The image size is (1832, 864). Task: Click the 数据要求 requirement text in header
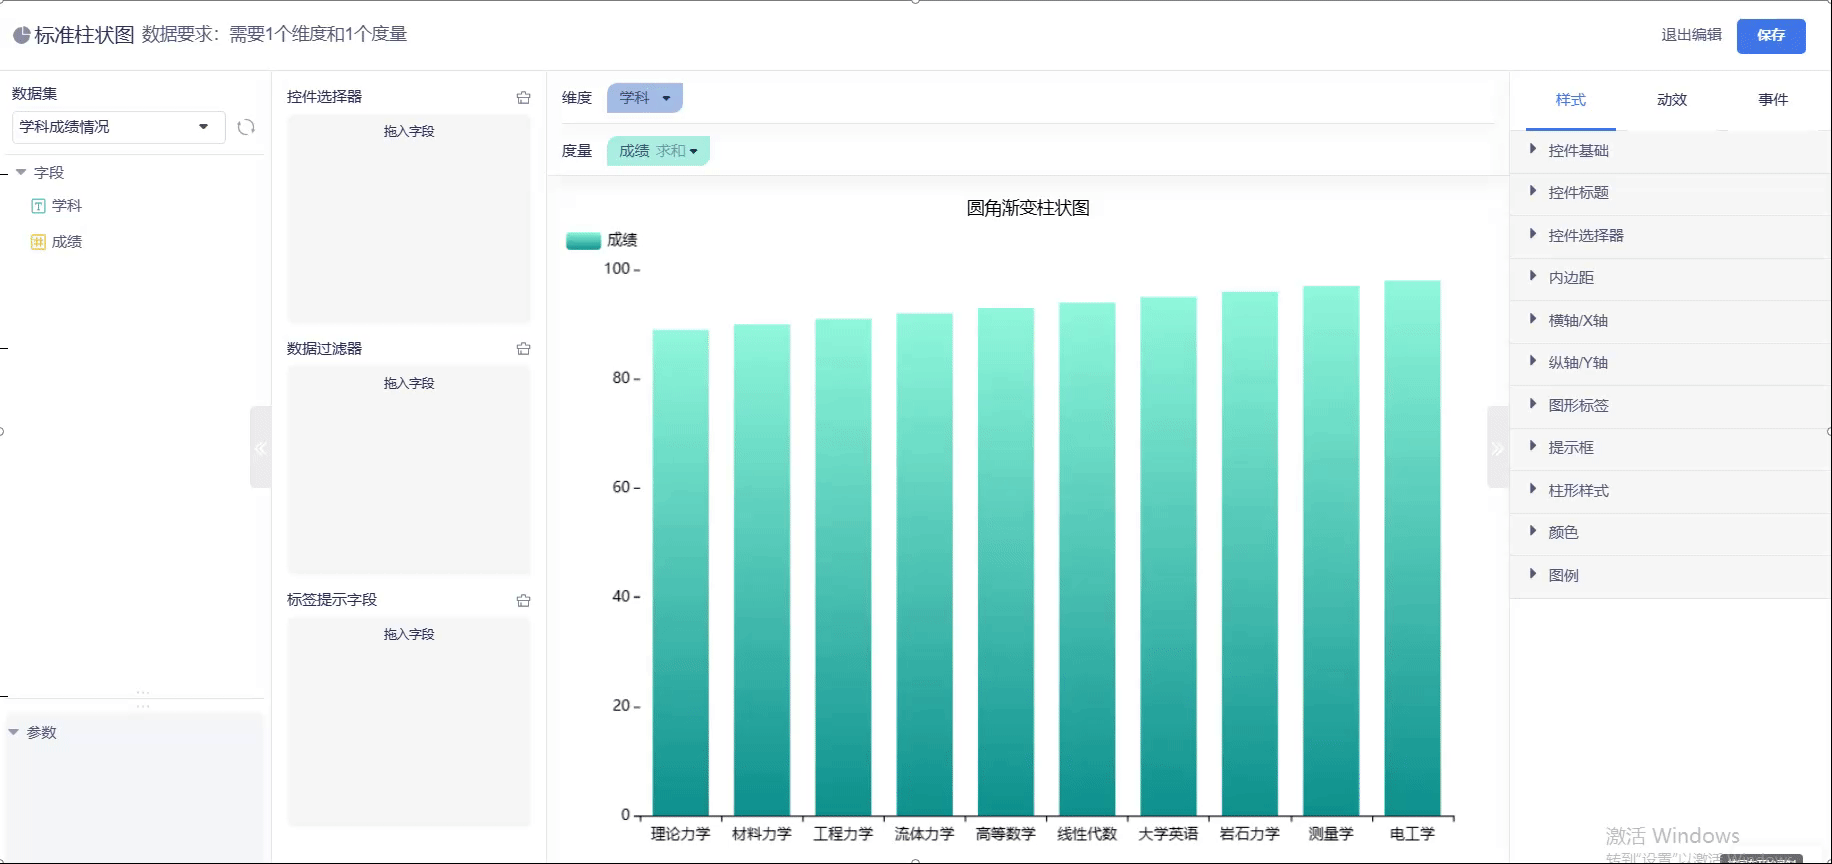pos(274,34)
